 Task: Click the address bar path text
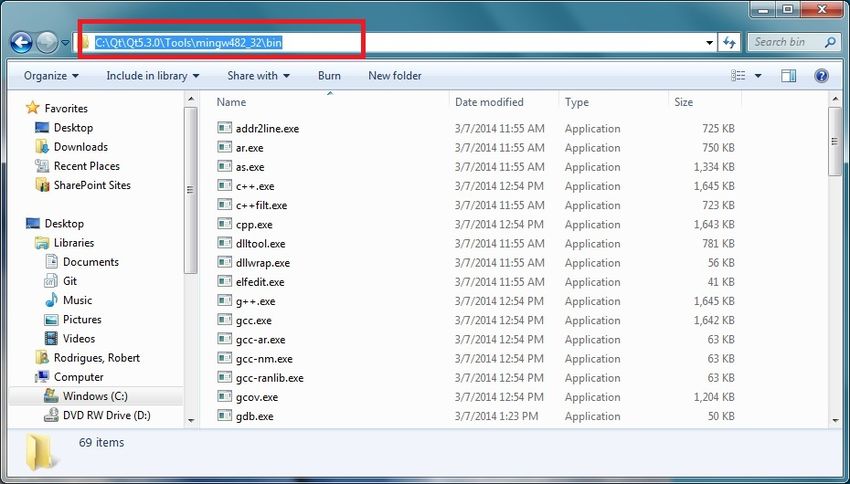188,42
